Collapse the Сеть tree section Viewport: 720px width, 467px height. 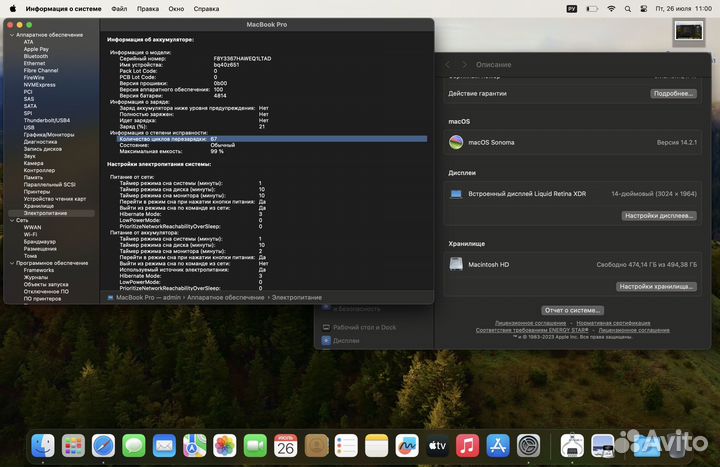(12, 220)
